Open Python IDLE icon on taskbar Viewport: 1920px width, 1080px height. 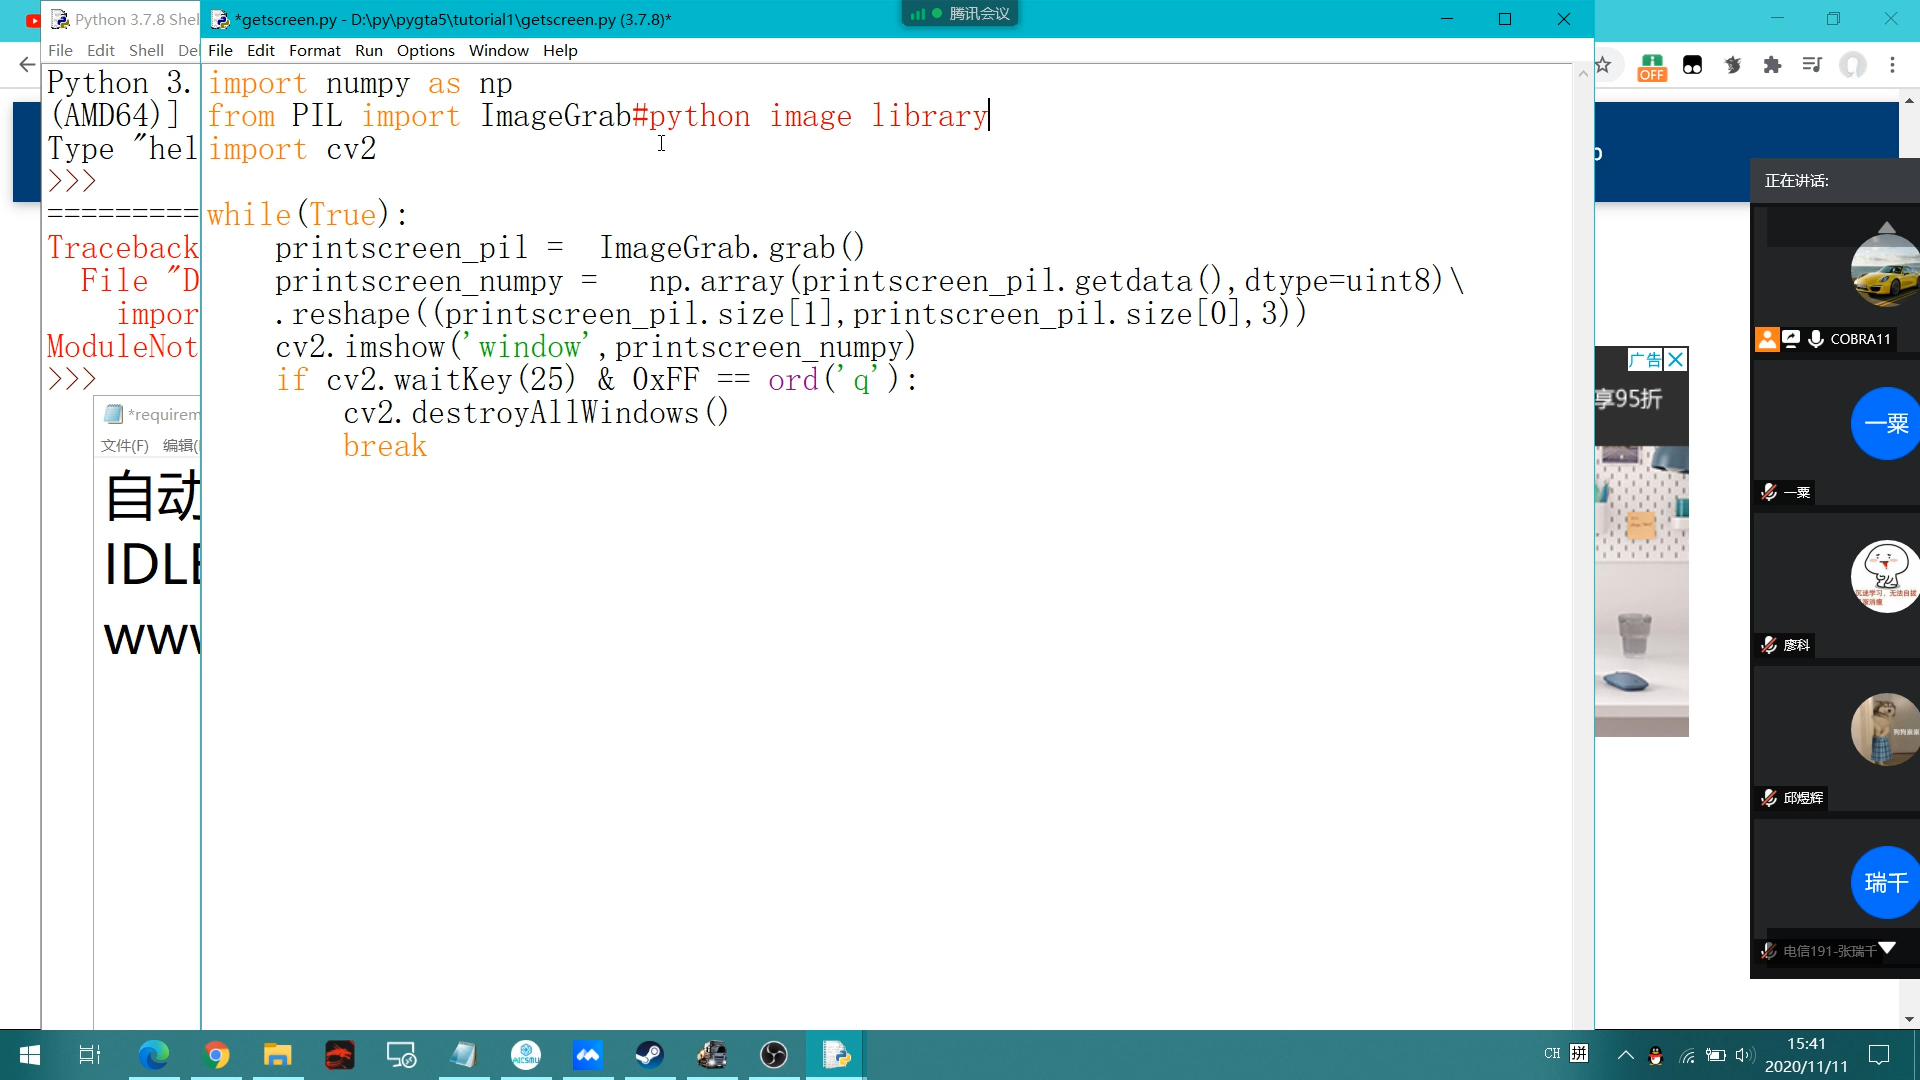tap(836, 1055)
